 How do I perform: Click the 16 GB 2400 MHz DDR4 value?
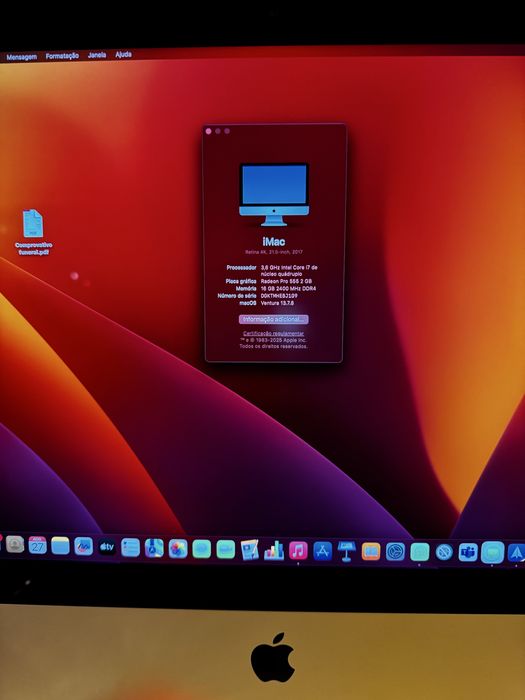coord(288,288)
